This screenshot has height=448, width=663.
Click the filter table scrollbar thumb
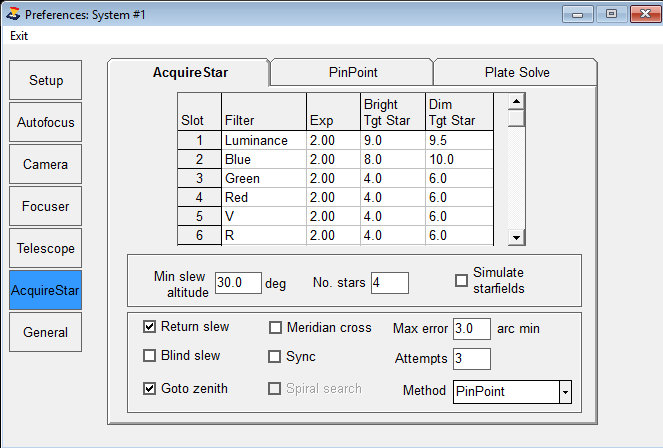tap(516, 118)
